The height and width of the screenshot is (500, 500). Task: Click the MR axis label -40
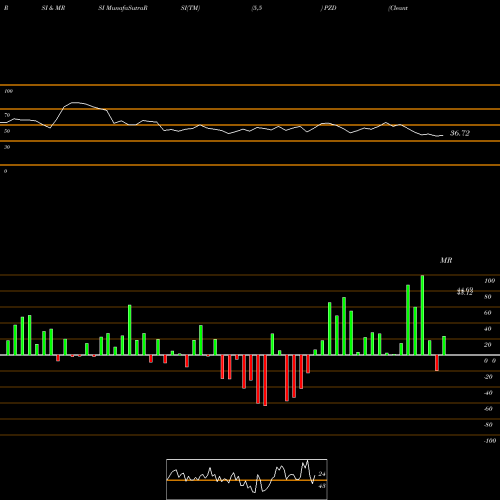pyautogui.click(x=488, y=393)
